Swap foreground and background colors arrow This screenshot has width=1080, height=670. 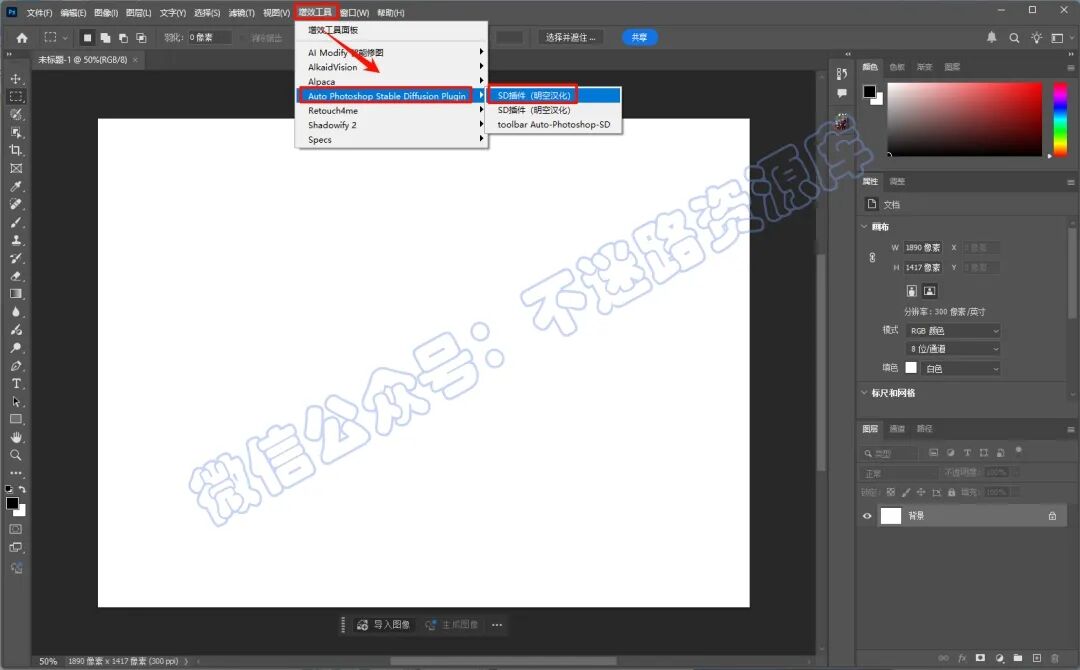(23, 489)
